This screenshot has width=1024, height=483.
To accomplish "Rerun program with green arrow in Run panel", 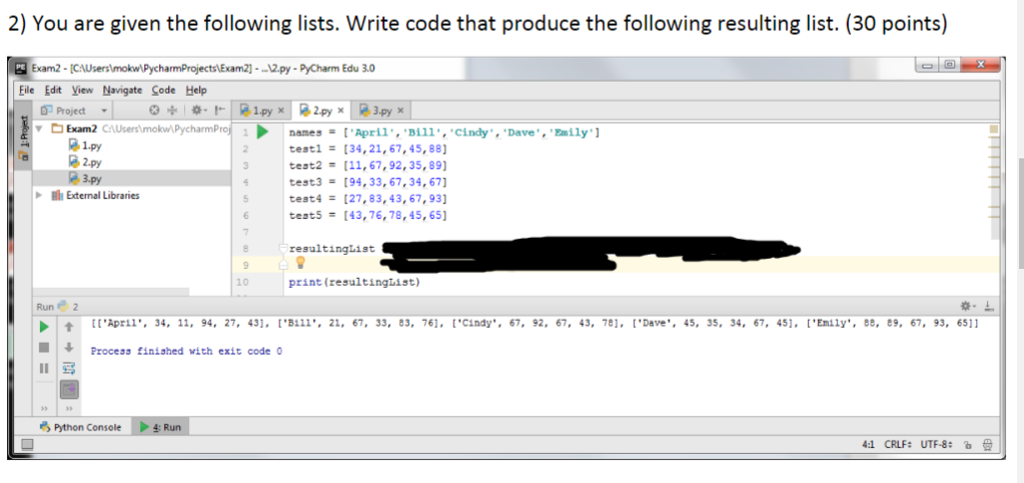I will pos(45,326).
